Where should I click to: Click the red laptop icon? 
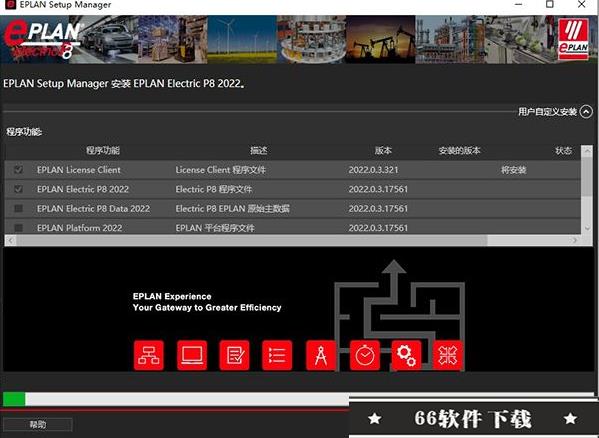[x=192, y=356]
